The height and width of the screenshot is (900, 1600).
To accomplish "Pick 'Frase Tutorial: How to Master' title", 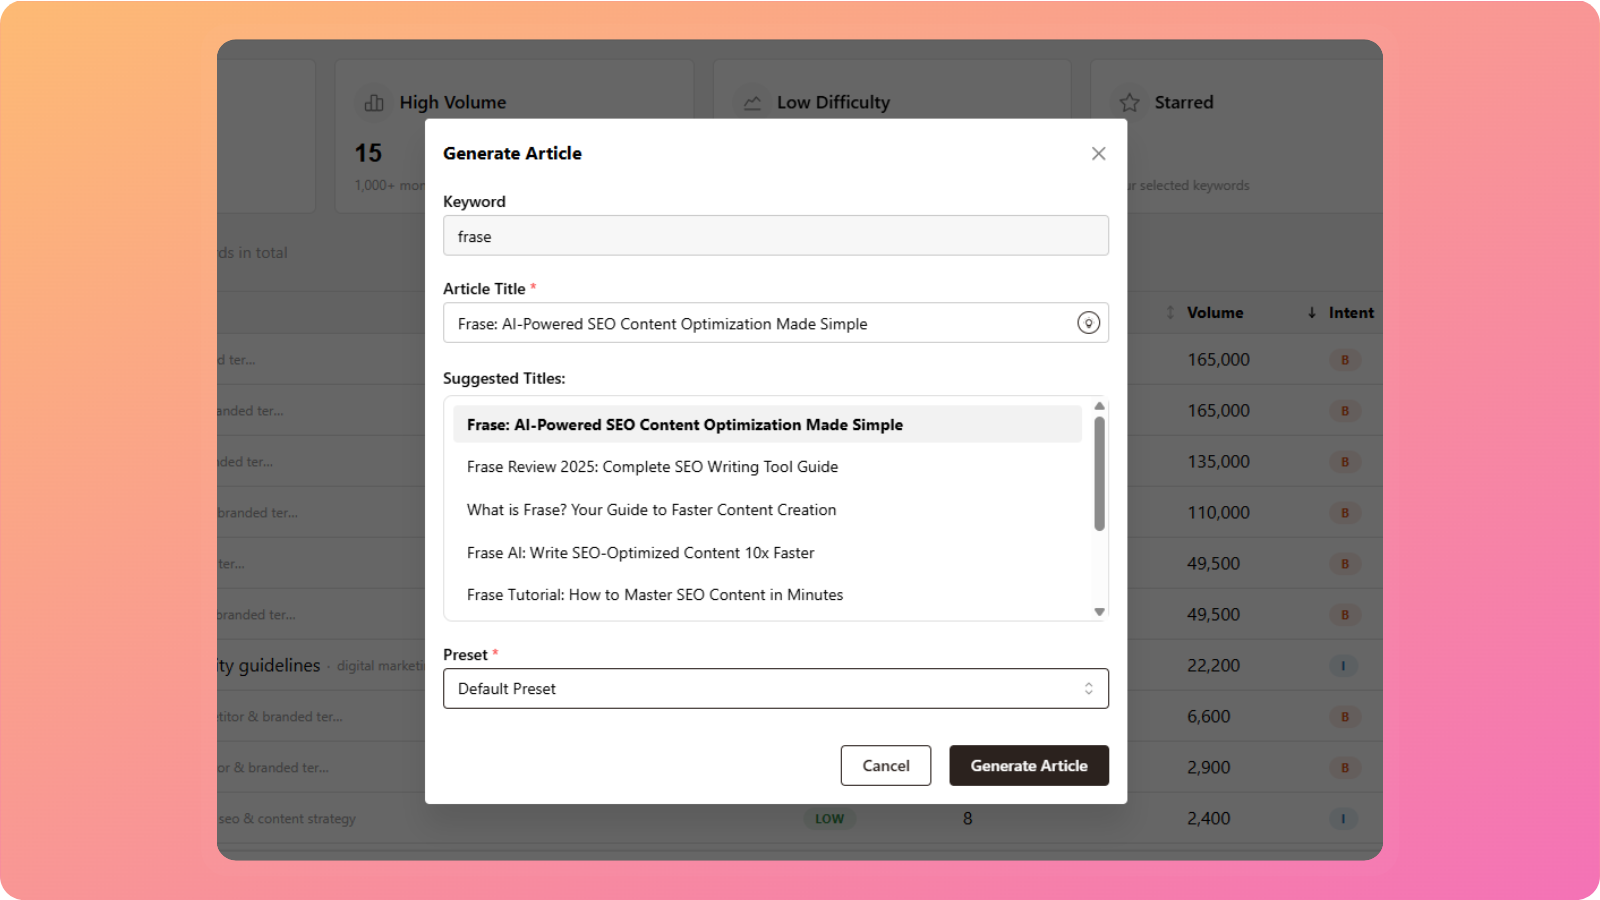I will tap(654, 595).
